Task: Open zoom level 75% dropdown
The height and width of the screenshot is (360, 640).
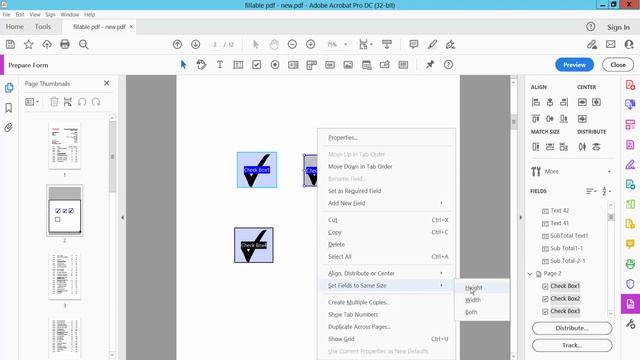Action: click(x=346, y=44)
